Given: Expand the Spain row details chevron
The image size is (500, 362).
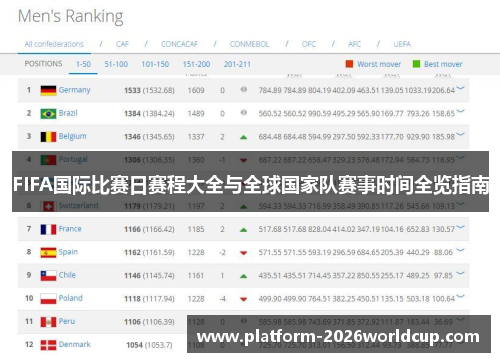Looking at the screenshot, I should [461, 250].
